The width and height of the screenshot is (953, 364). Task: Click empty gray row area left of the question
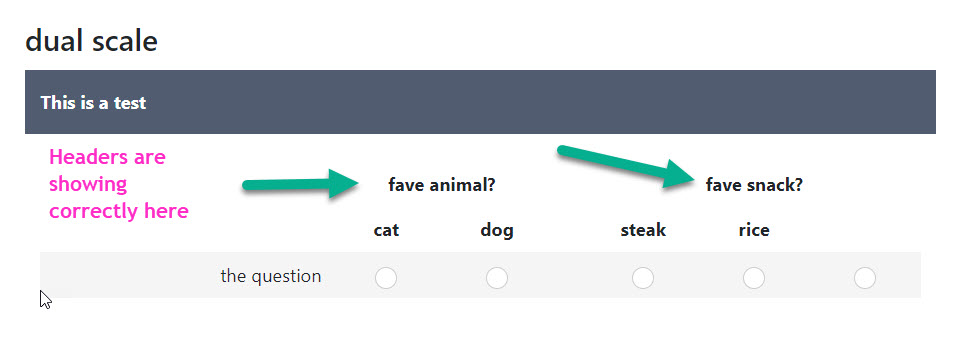click(128, 275)
